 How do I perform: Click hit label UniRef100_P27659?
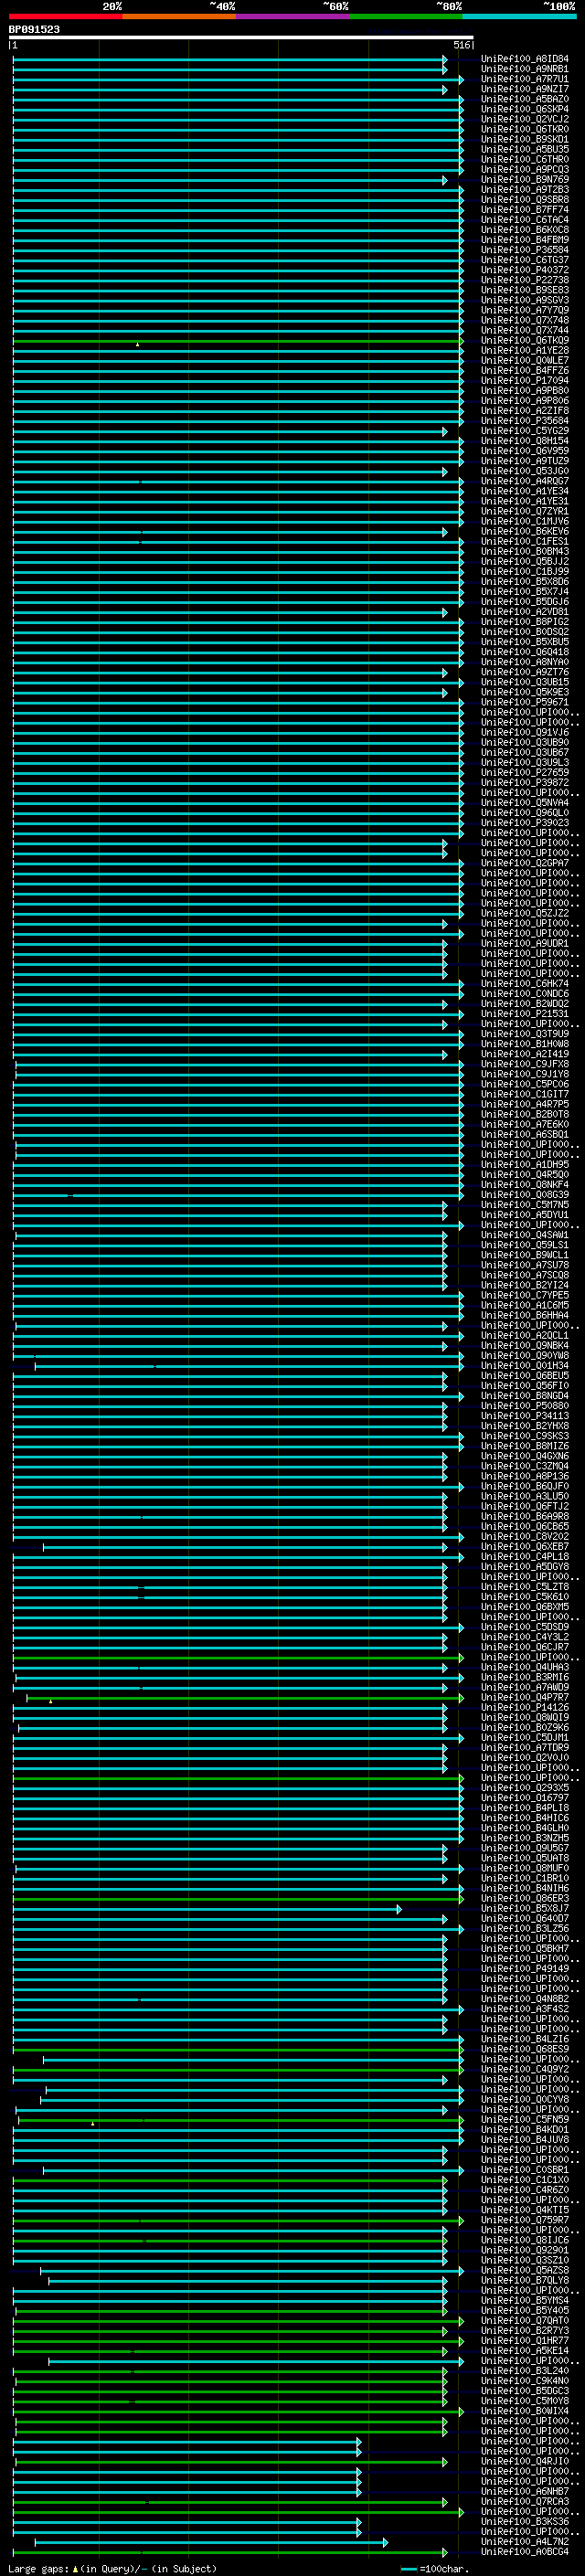pyautogui.click(x=524, y=772)
